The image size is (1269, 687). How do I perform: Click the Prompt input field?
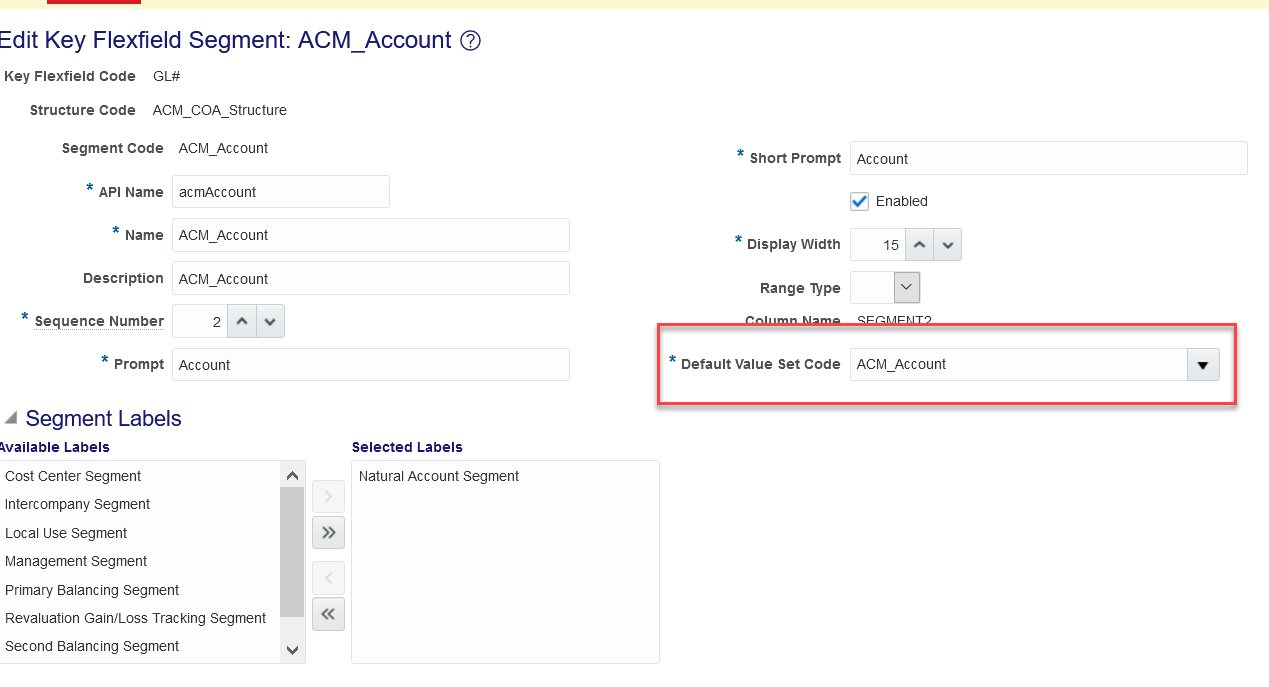tap(371, 365)
